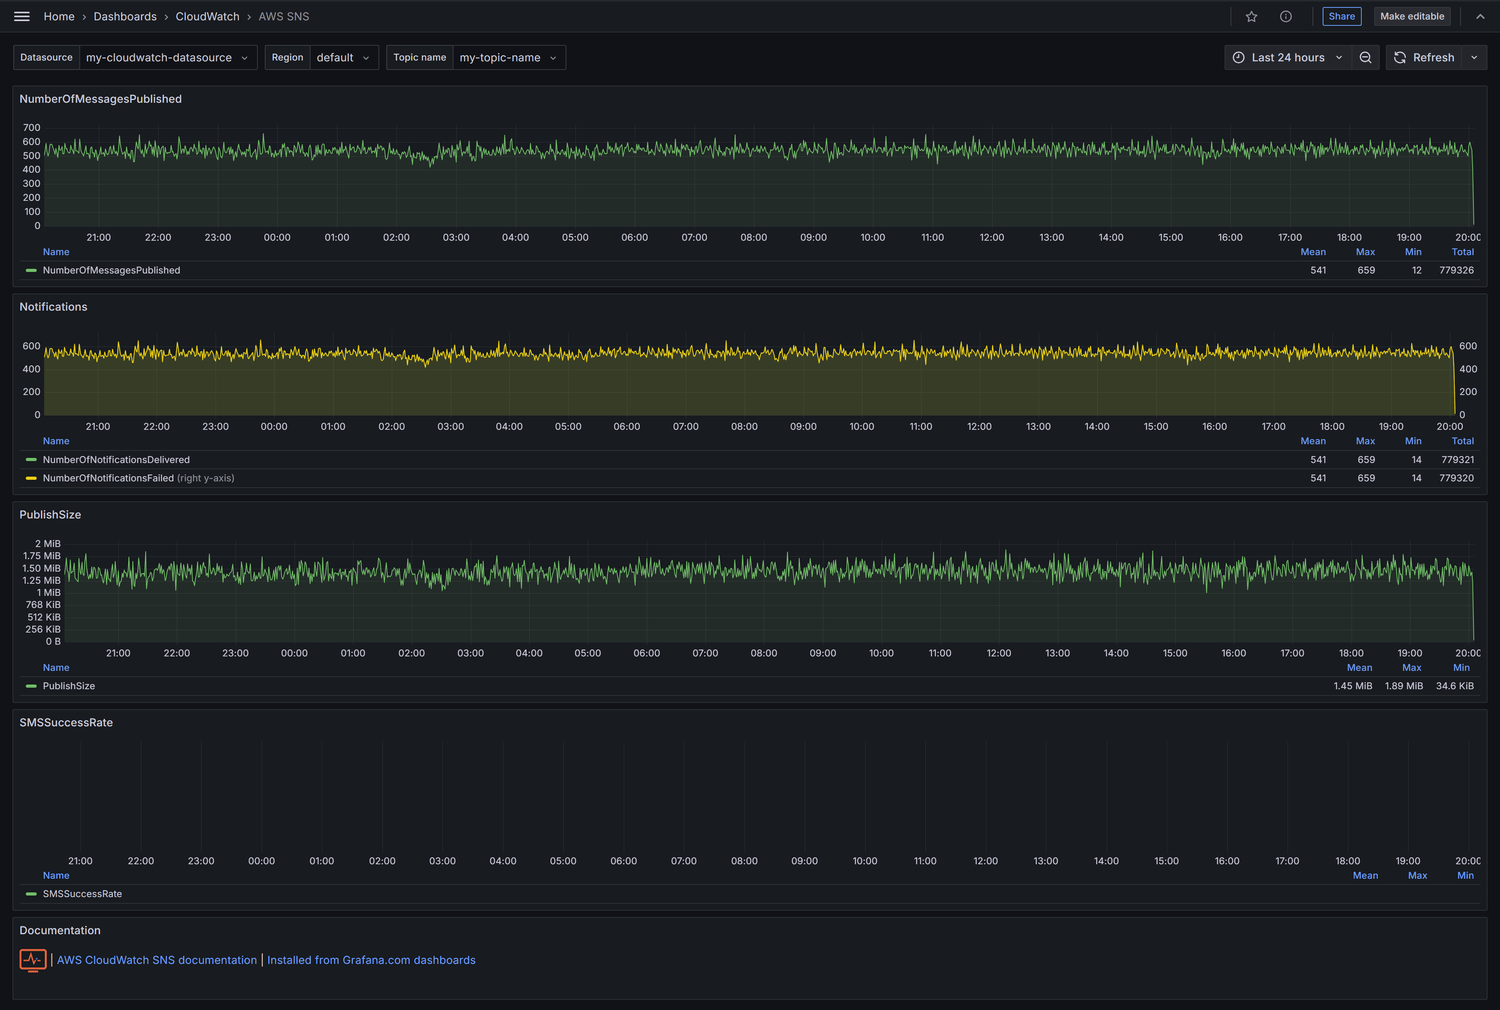
Task: Open the Last 24 hours time picker
Action: [x=1287, y=58]
